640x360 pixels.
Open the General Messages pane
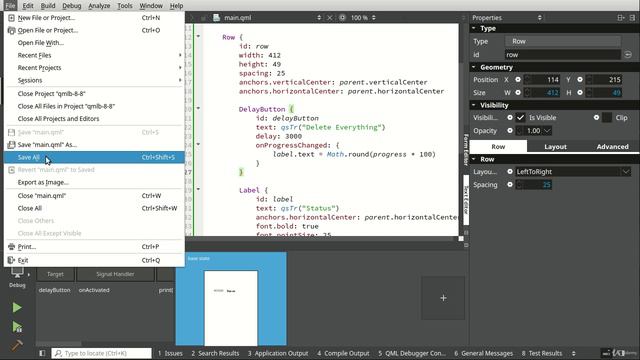click(x=484, y=353)
